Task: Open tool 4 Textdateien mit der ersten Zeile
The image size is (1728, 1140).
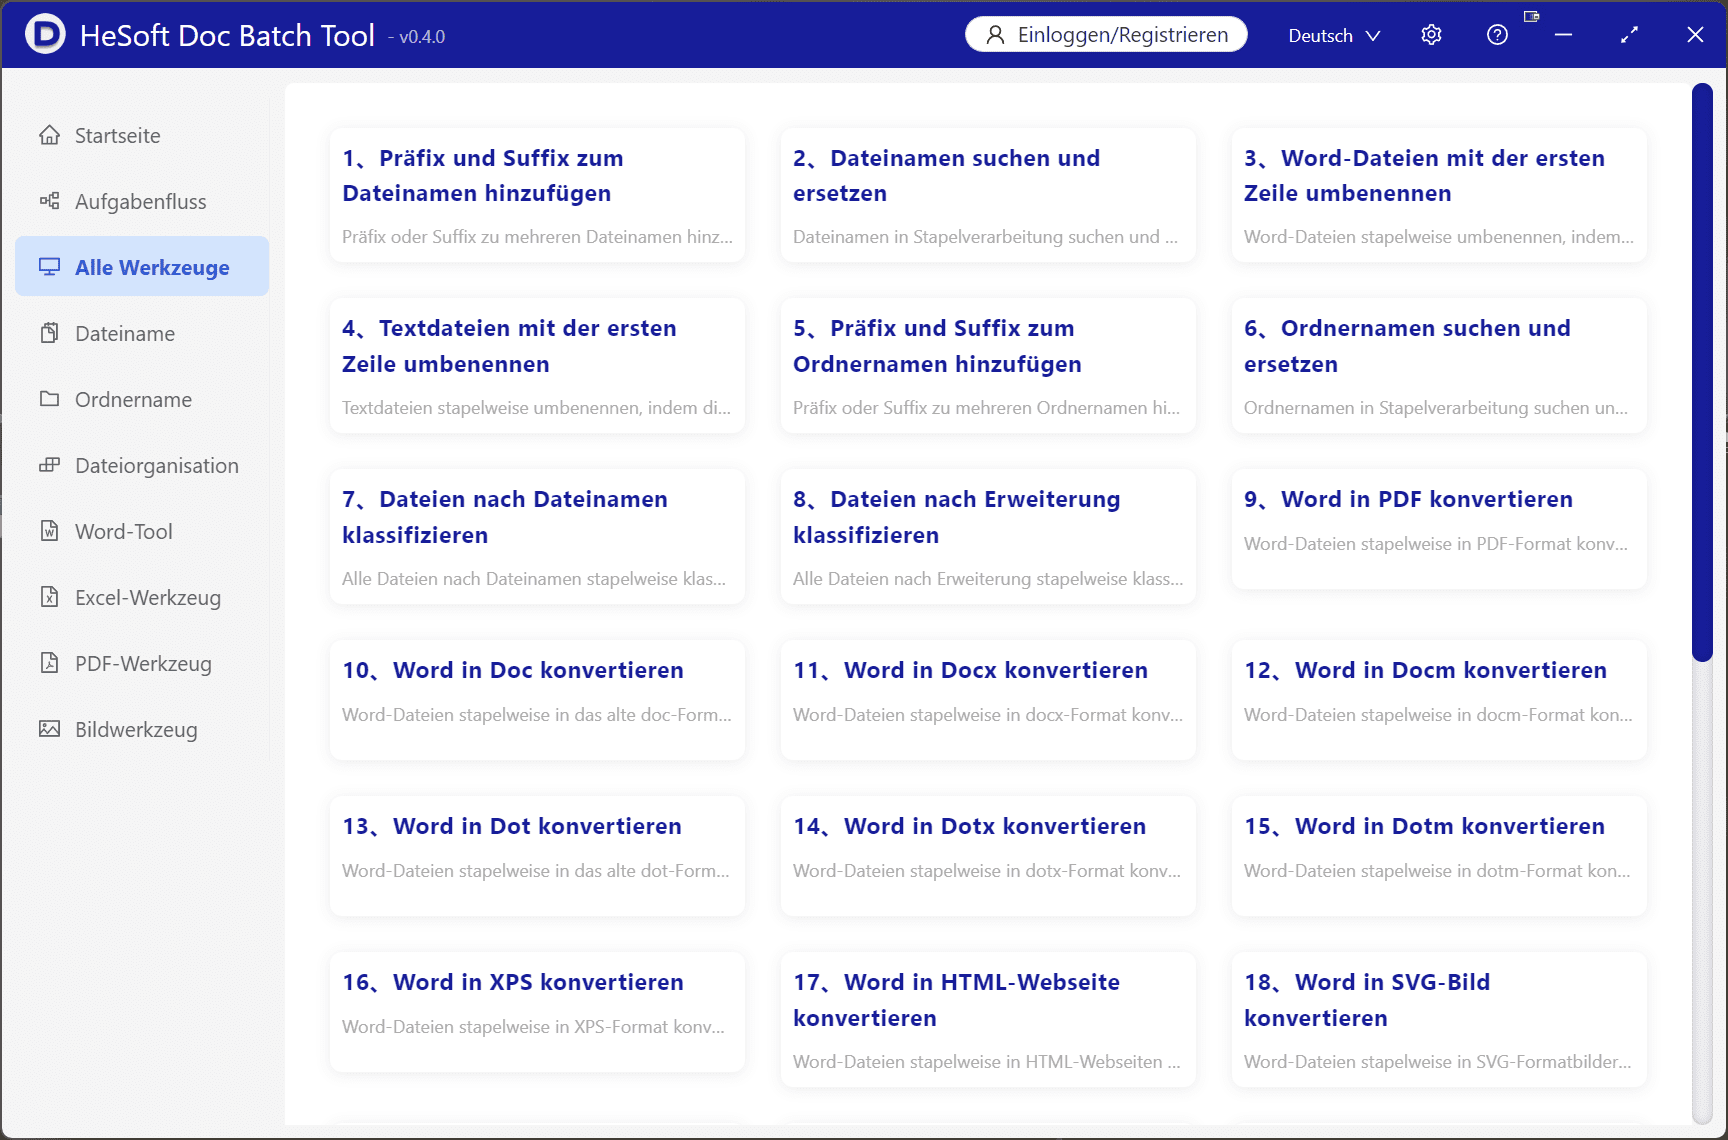Action: click(537, 366)
